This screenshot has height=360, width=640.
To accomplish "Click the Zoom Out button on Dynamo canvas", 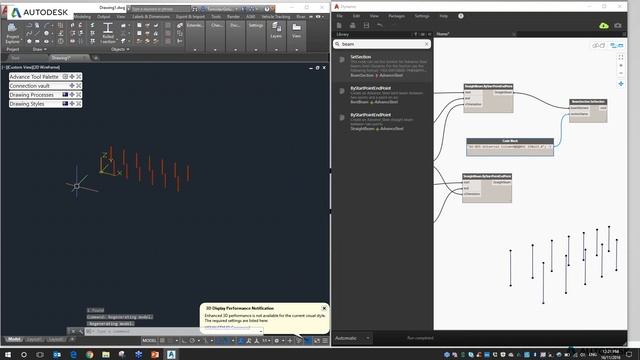I will [621, 73].
